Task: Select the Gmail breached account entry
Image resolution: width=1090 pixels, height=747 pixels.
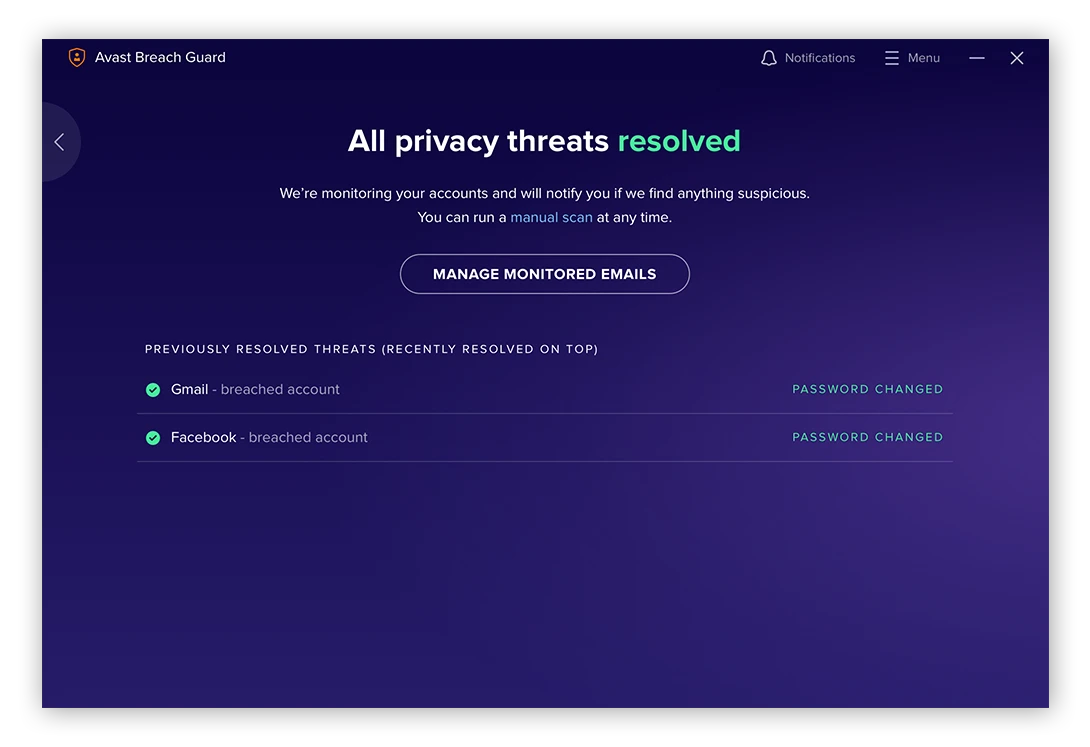Action: (x=254, y=389)
